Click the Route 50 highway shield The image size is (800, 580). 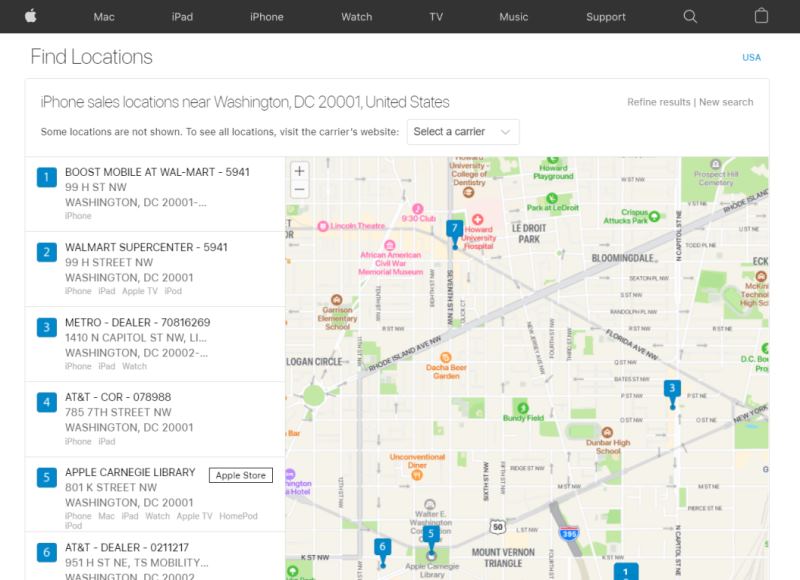click(497, 527)
